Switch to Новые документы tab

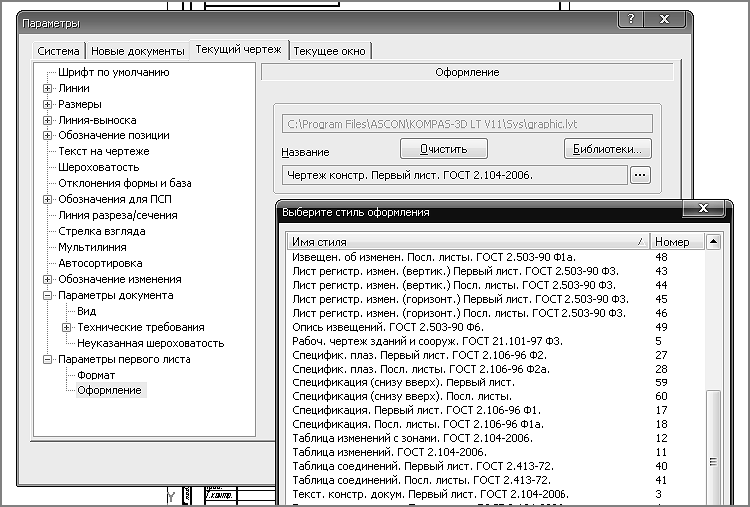click(138, 51)
